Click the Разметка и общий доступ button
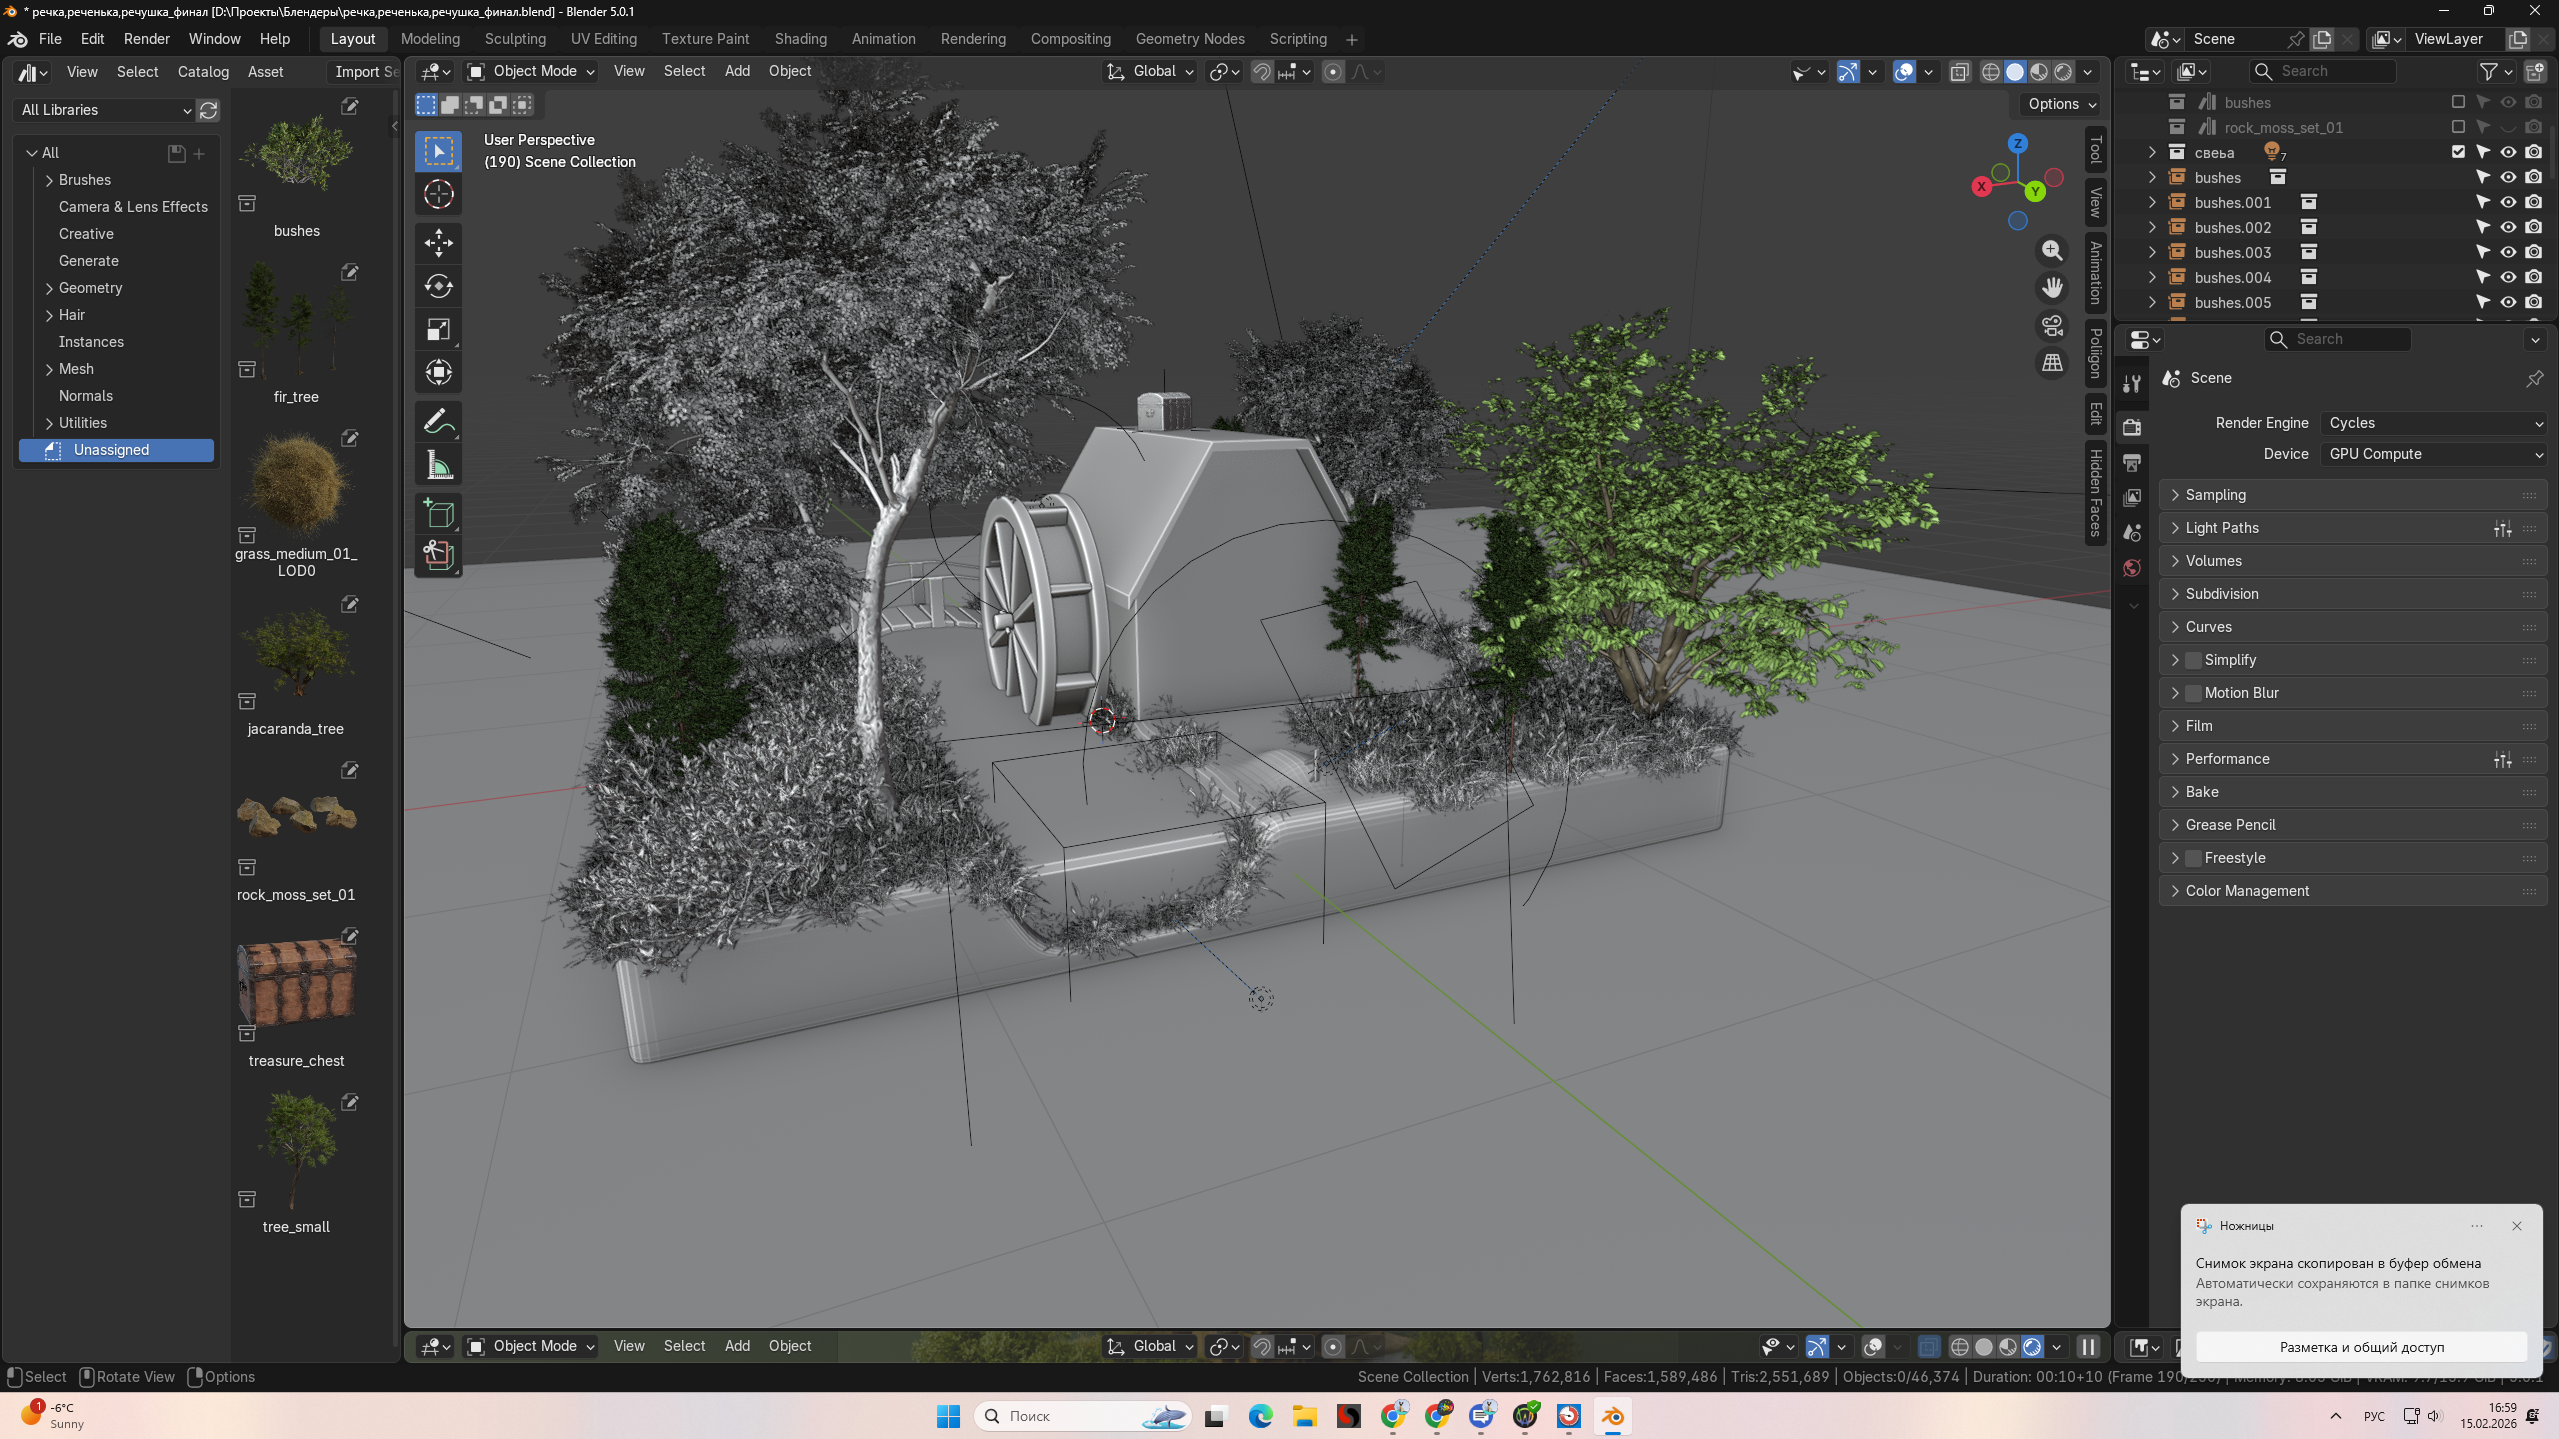This screenshot has height=1439, width=2559. 2361,1347
